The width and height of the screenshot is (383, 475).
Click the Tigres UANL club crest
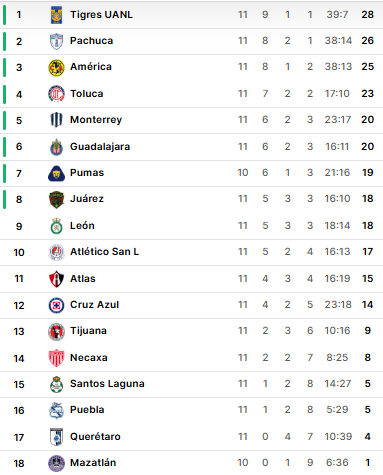pyautogui.click(x=56, y=15)
